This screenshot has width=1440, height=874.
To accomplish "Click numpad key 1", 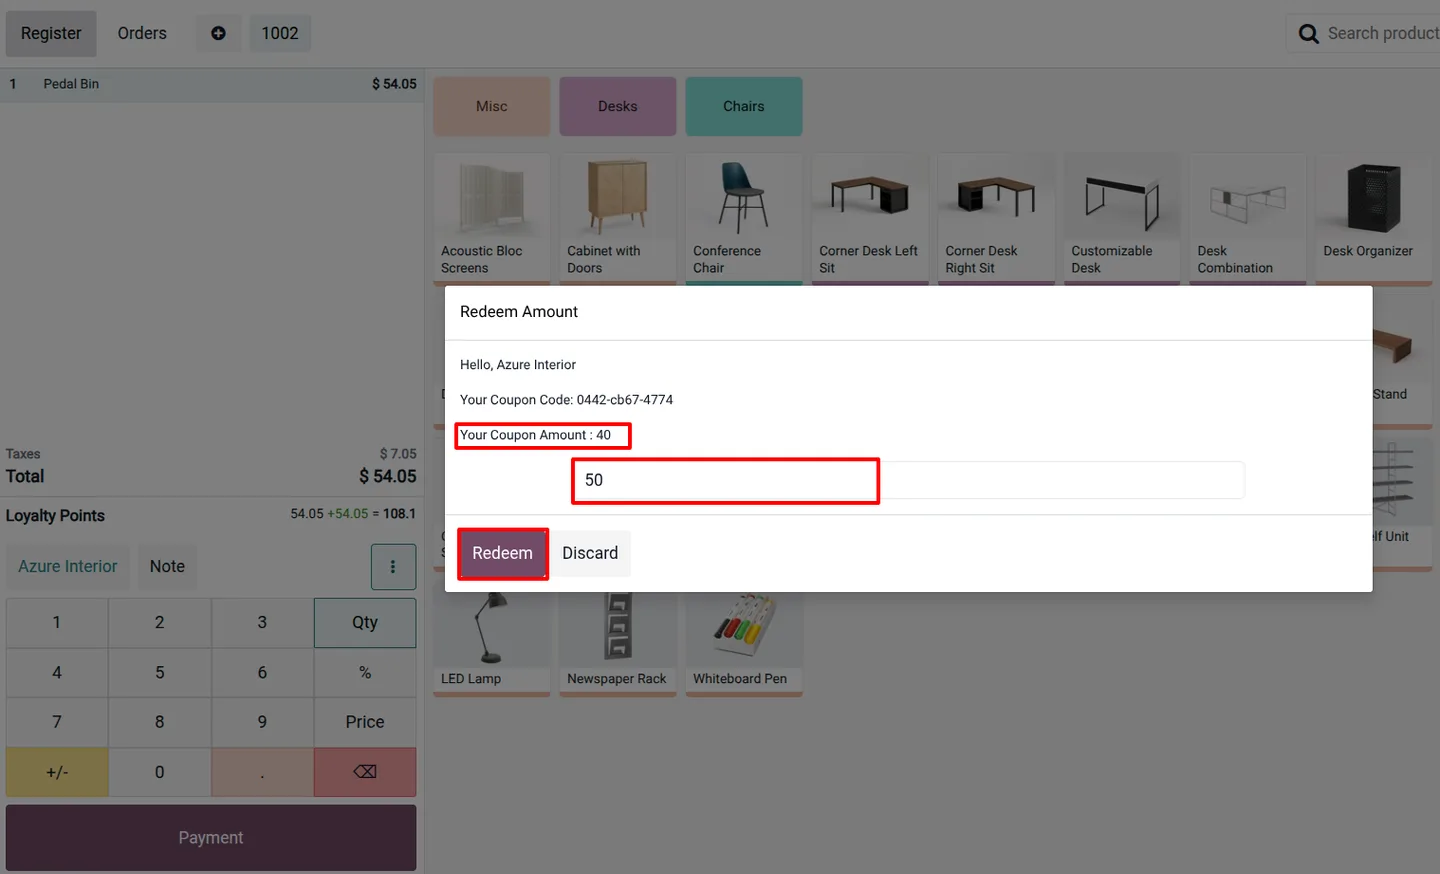I will pos(57,623).
